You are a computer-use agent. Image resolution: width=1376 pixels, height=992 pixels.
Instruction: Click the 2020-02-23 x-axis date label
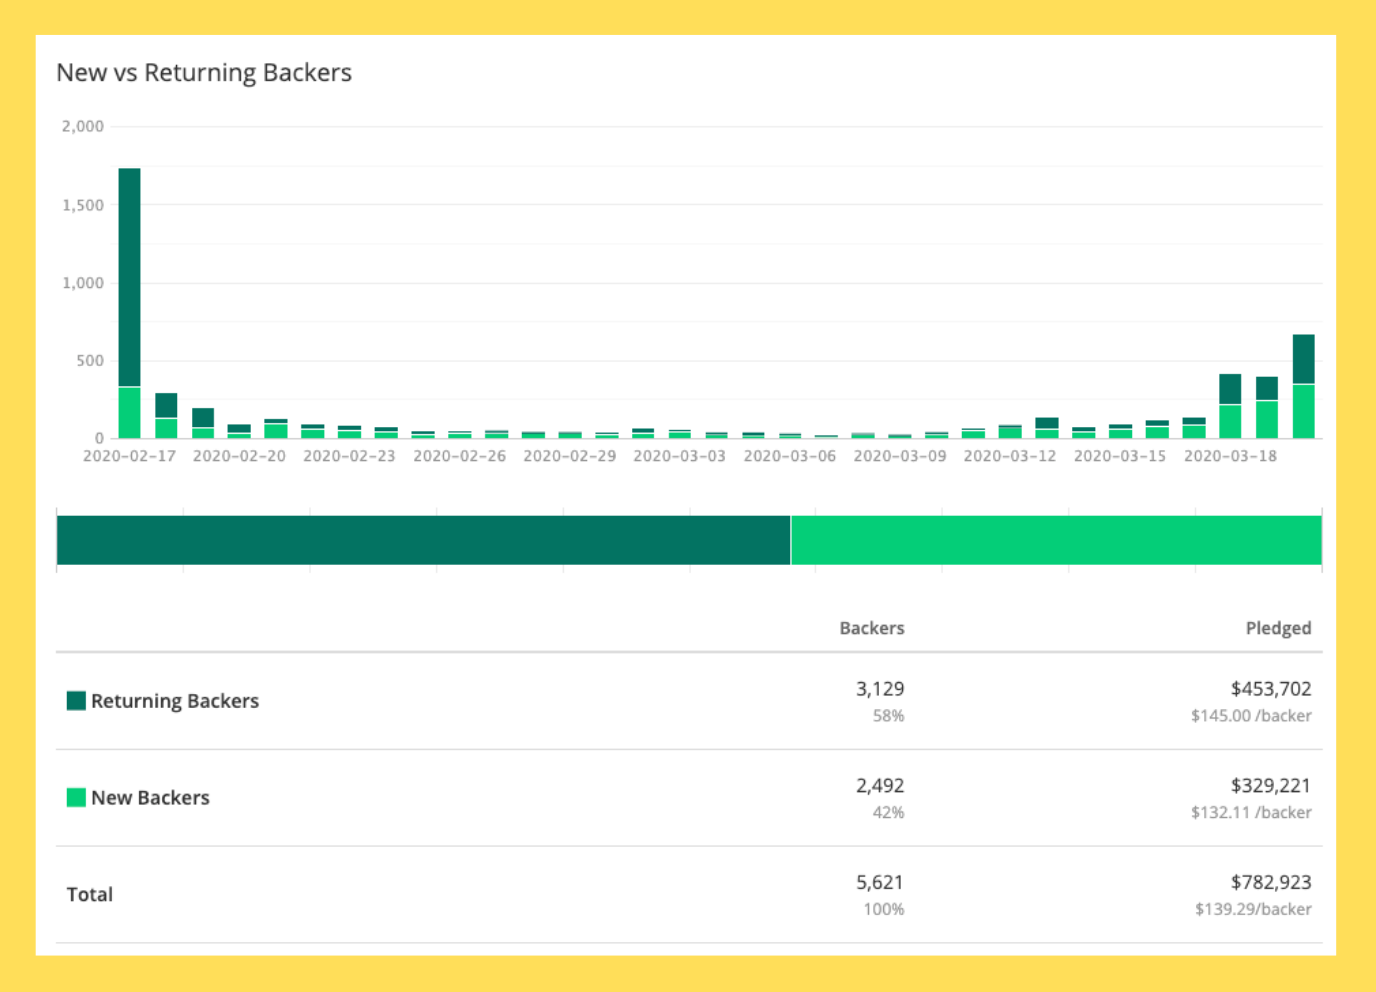349,456
